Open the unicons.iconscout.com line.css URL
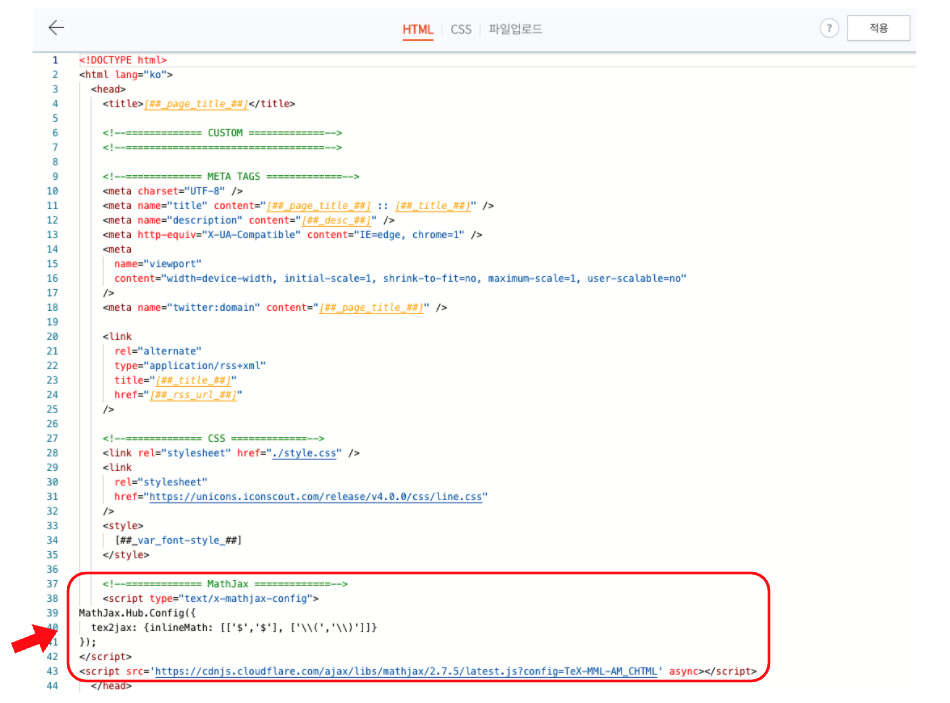Screen dimensions: 950x703 click(316, 496)
